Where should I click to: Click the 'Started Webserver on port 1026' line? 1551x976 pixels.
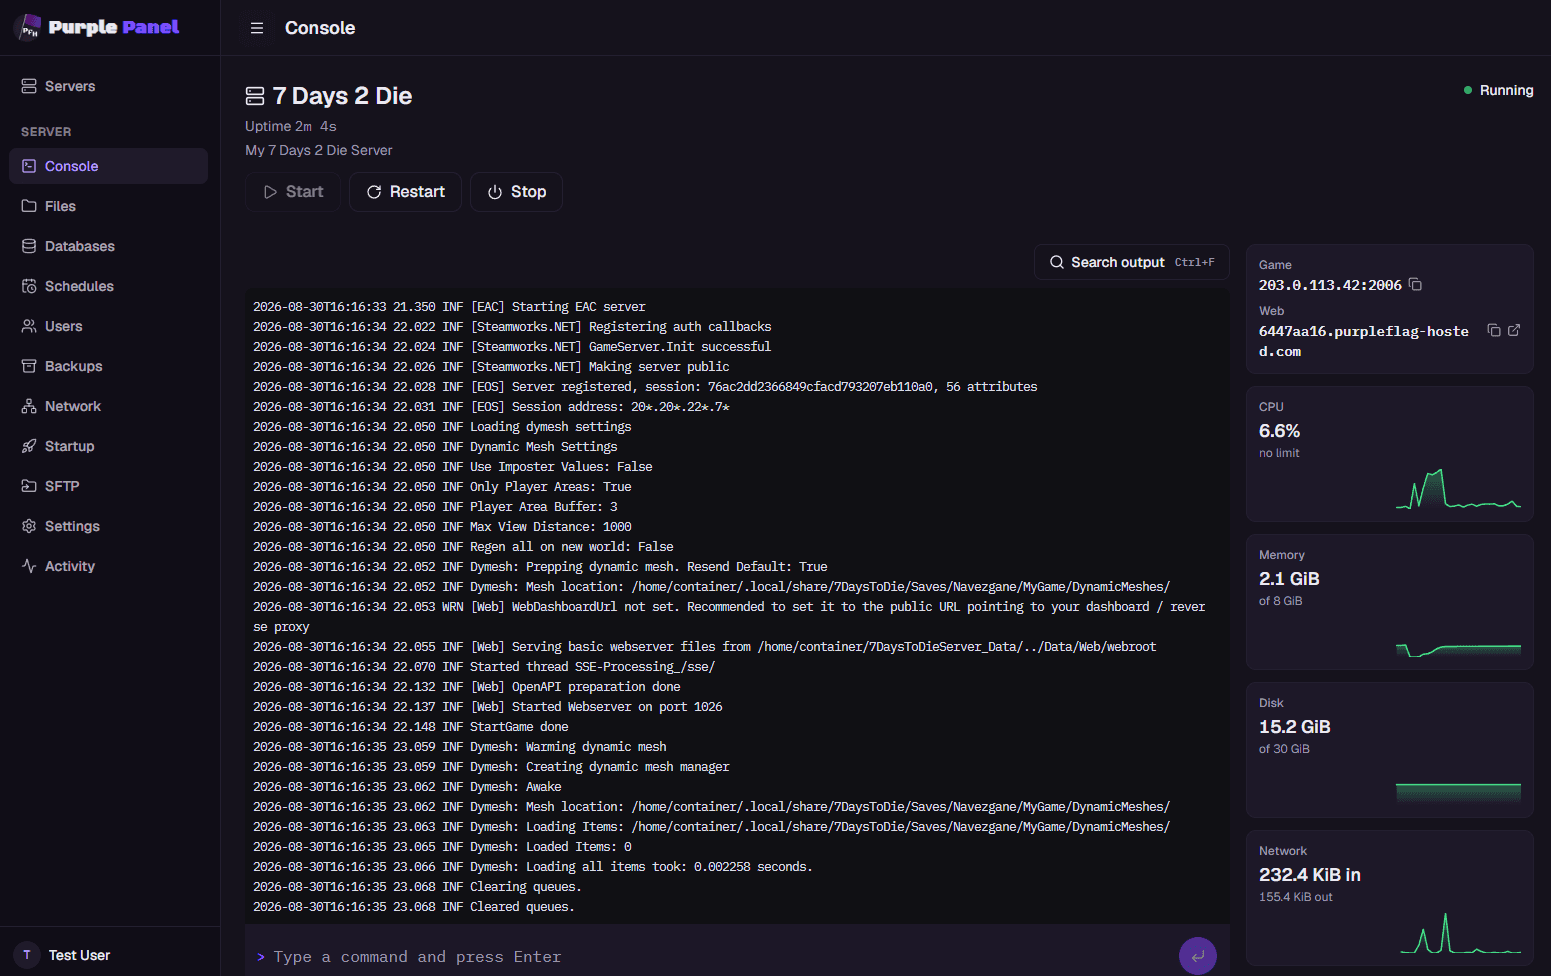tap(488, 707)
